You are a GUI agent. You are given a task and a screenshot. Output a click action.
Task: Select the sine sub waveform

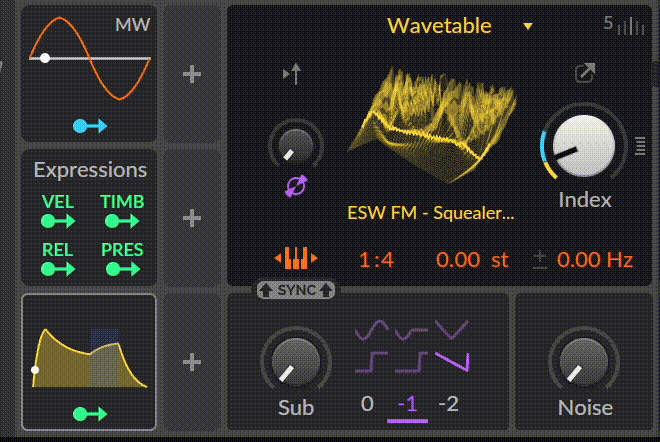click(x=372, y=330)
